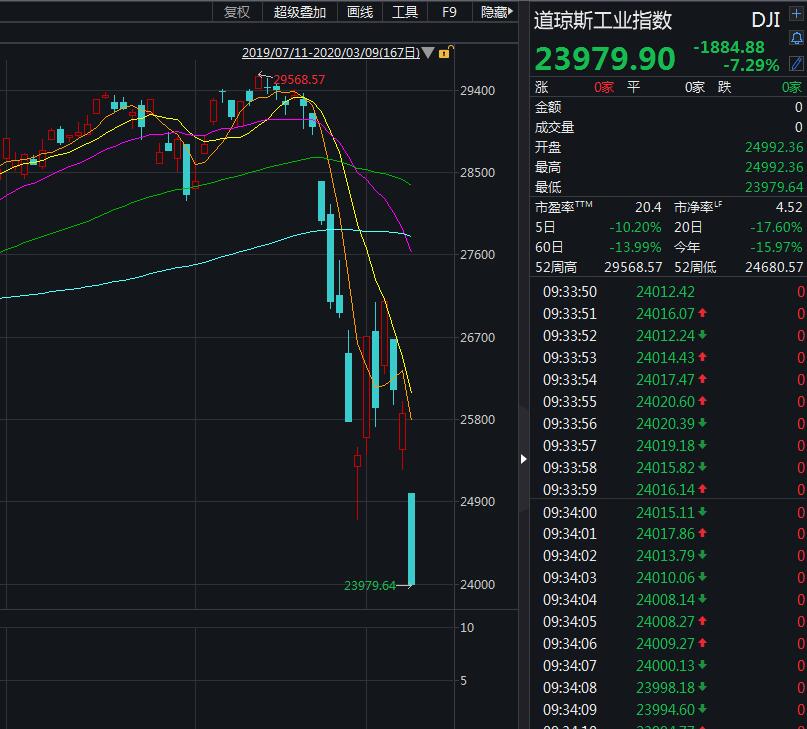The image size is (807, 729).
Task: Select the 画线 drawing tool
Action: (x=359, y=12)
